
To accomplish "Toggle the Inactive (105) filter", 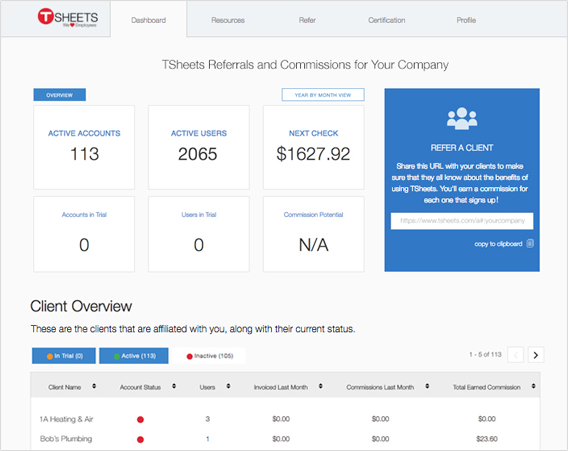I will pos(209,356).
